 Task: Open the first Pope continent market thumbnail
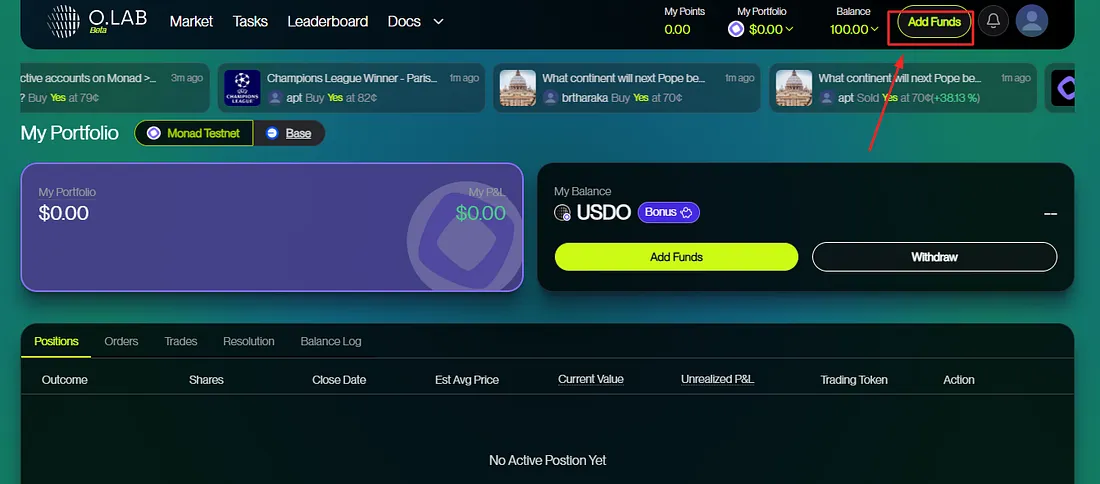(518, 88)
